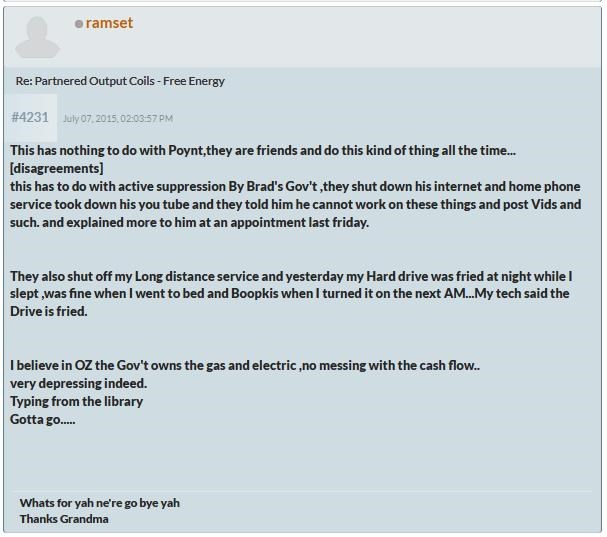This screenshot has width=607, height=537.
Task: Click the line starting 'service took down his you tube'
Action: (x=295, y=204)
